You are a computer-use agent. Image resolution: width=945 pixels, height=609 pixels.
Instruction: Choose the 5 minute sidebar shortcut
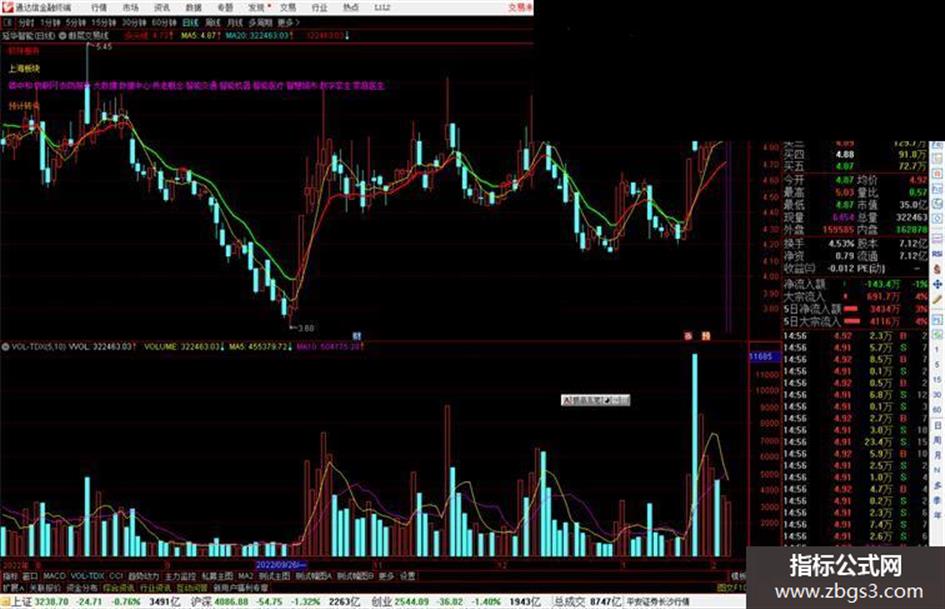point(937,365)
